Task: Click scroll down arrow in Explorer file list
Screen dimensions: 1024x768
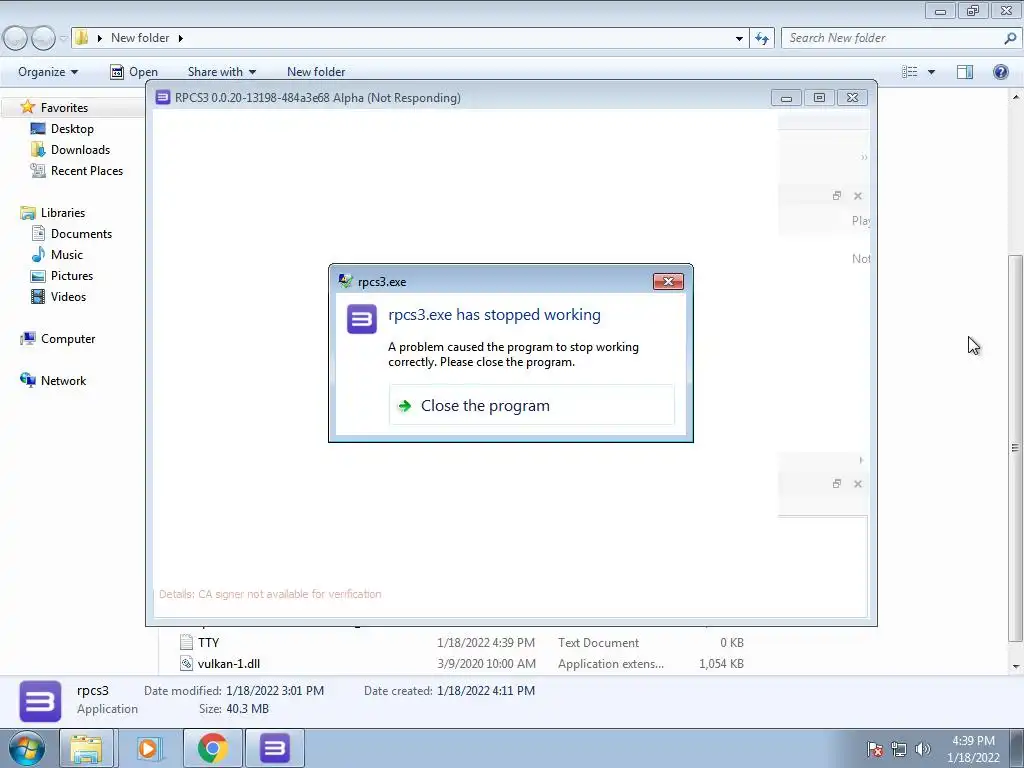Action: point(1016,667)
